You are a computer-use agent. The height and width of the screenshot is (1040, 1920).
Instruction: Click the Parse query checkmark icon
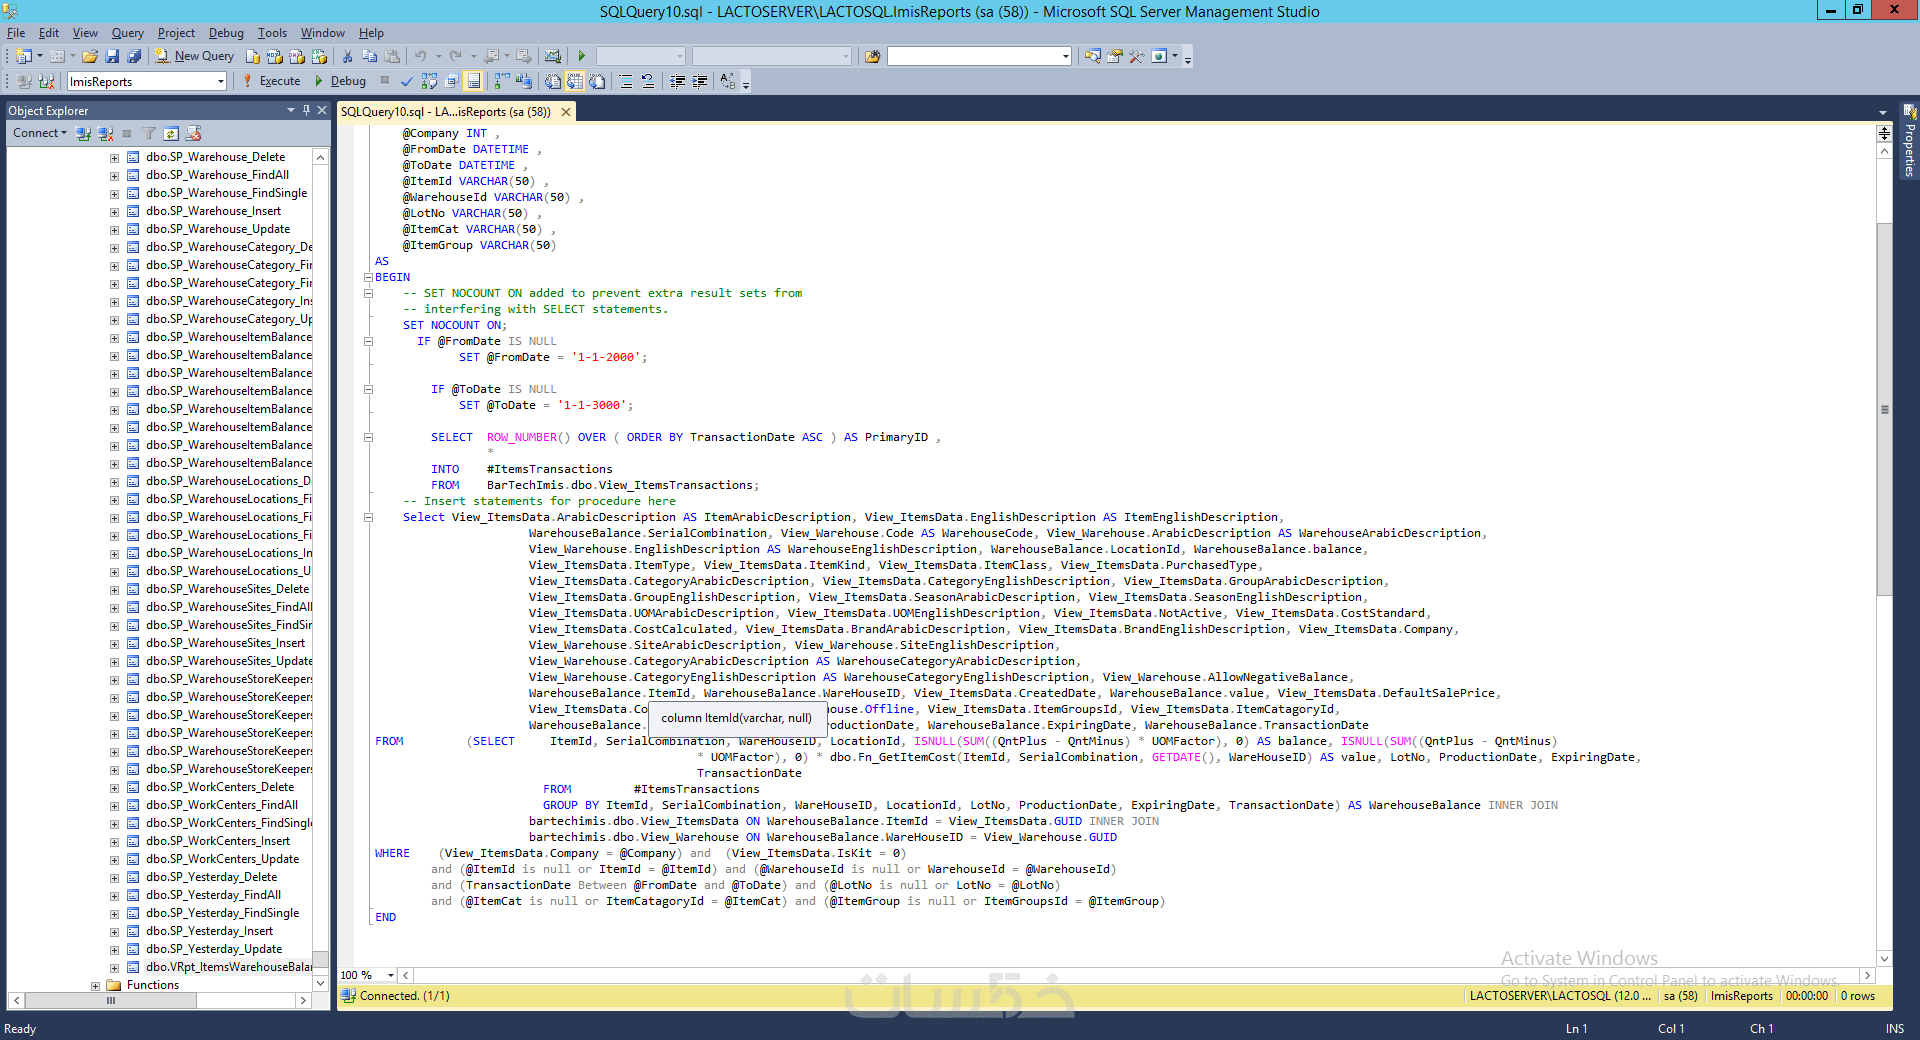[x=406, y=81]
